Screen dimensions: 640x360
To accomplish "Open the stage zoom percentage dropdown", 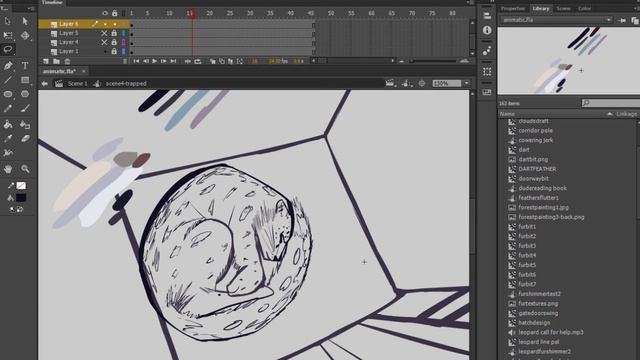I will [x=467, y=83].
